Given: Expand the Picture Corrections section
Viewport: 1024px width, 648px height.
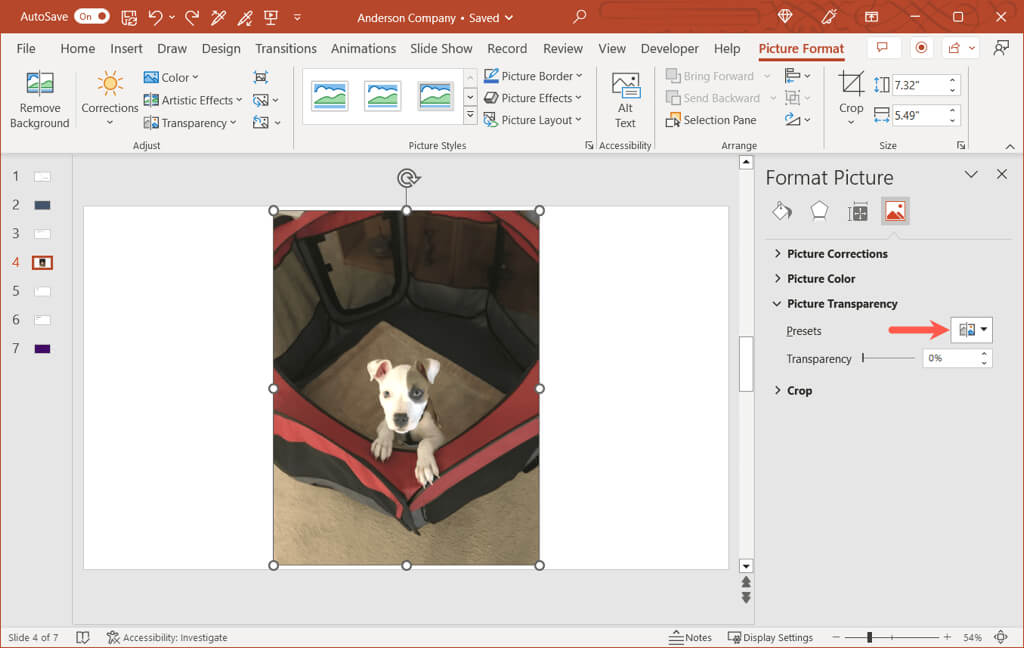Looking at the screenshot, I should (836, 254).
